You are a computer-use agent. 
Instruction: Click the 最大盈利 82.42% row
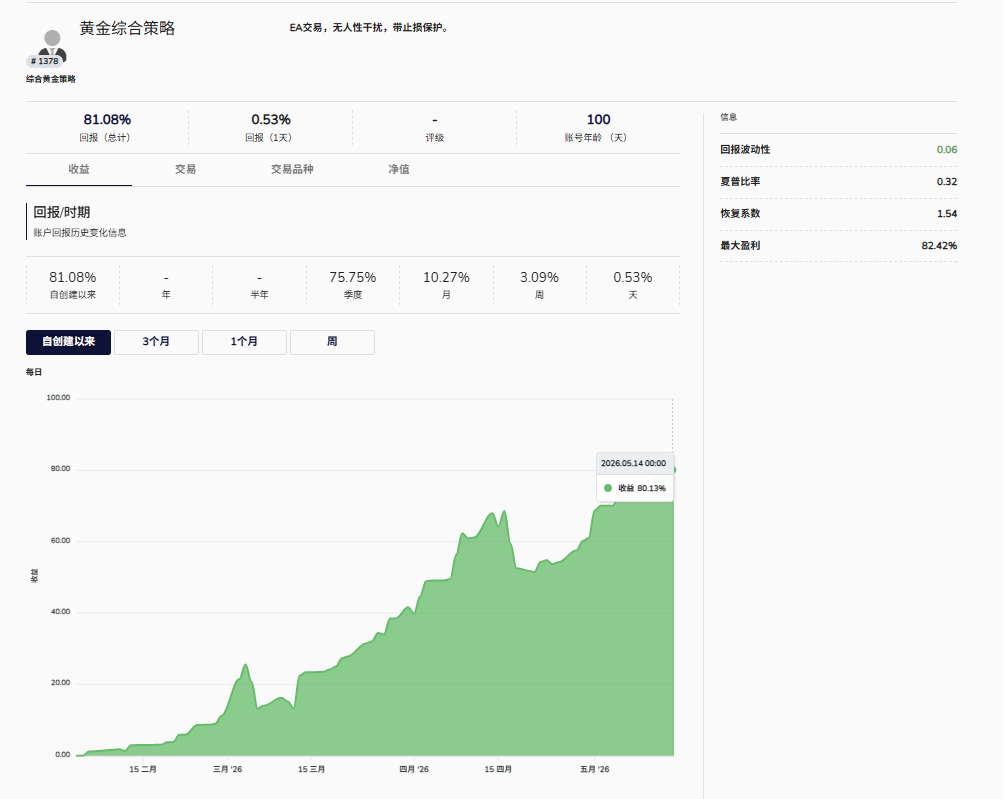839,246
